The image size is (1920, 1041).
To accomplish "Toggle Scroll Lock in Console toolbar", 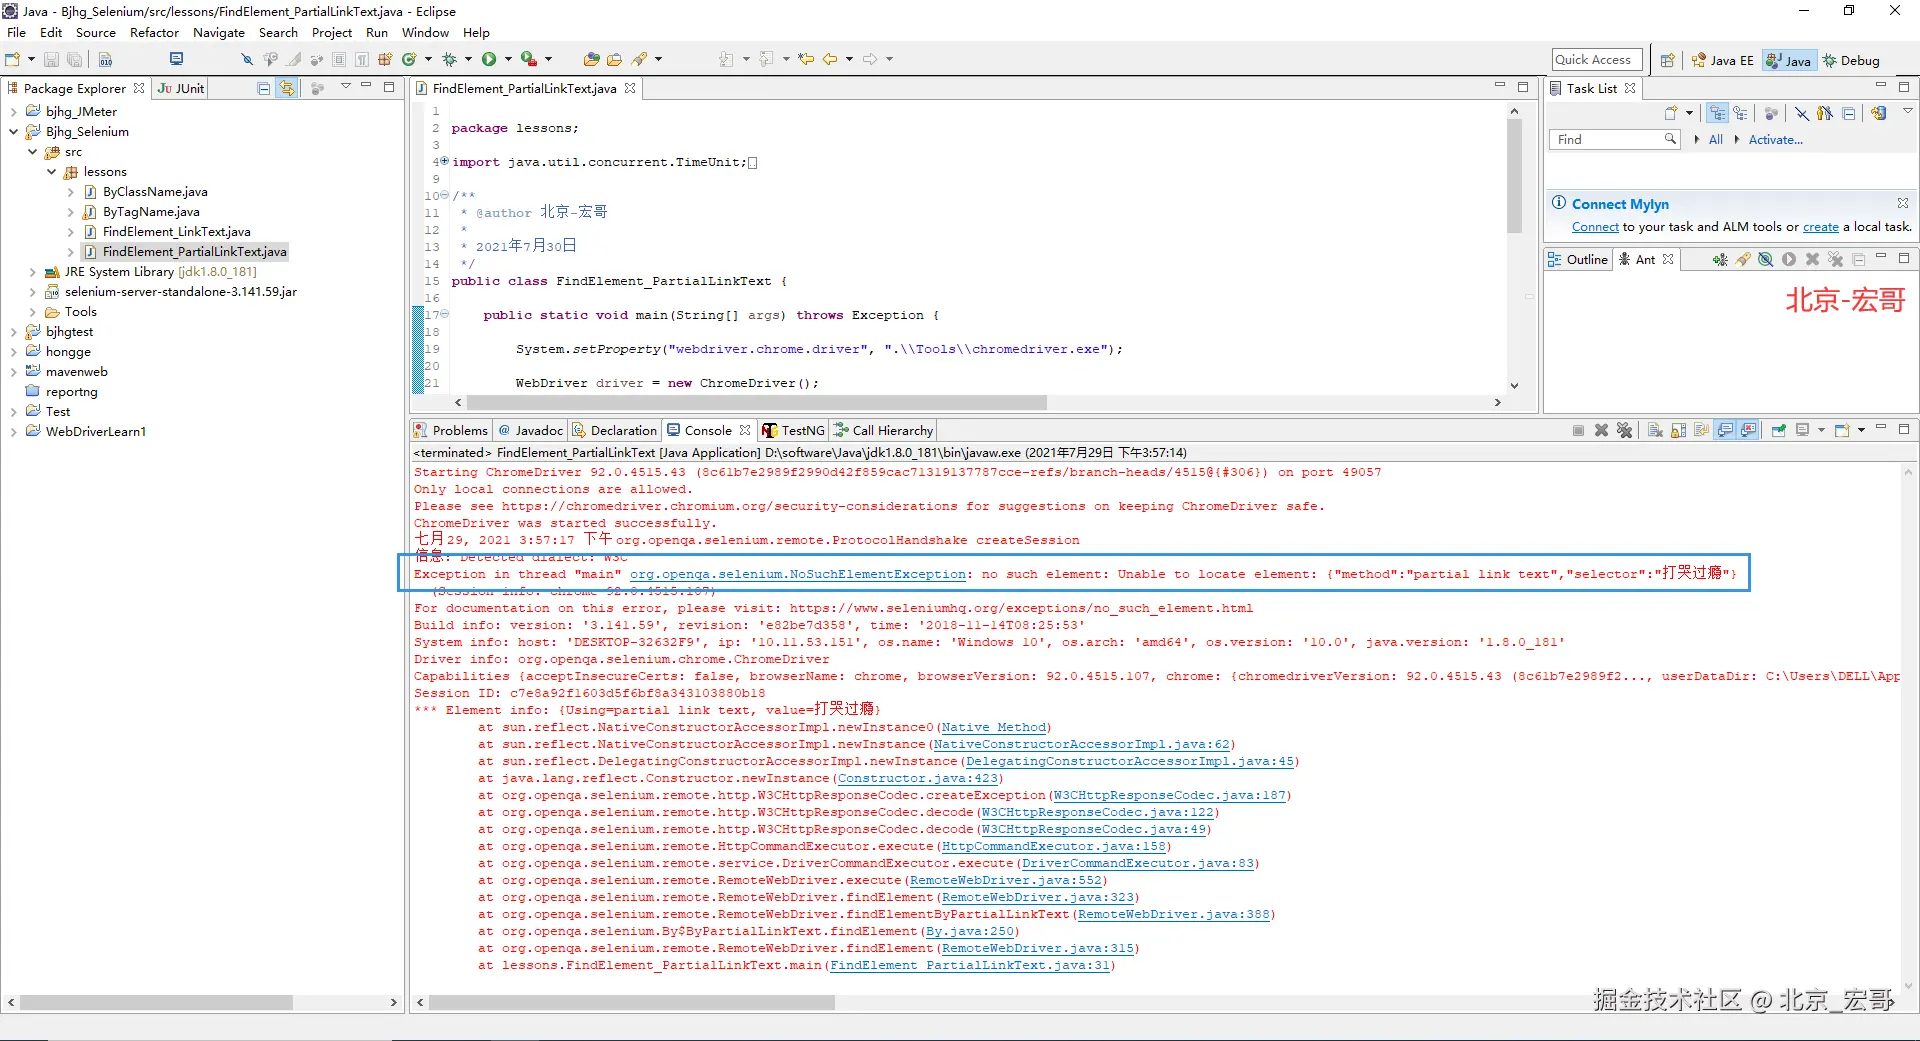I will tap(1679, 430).
